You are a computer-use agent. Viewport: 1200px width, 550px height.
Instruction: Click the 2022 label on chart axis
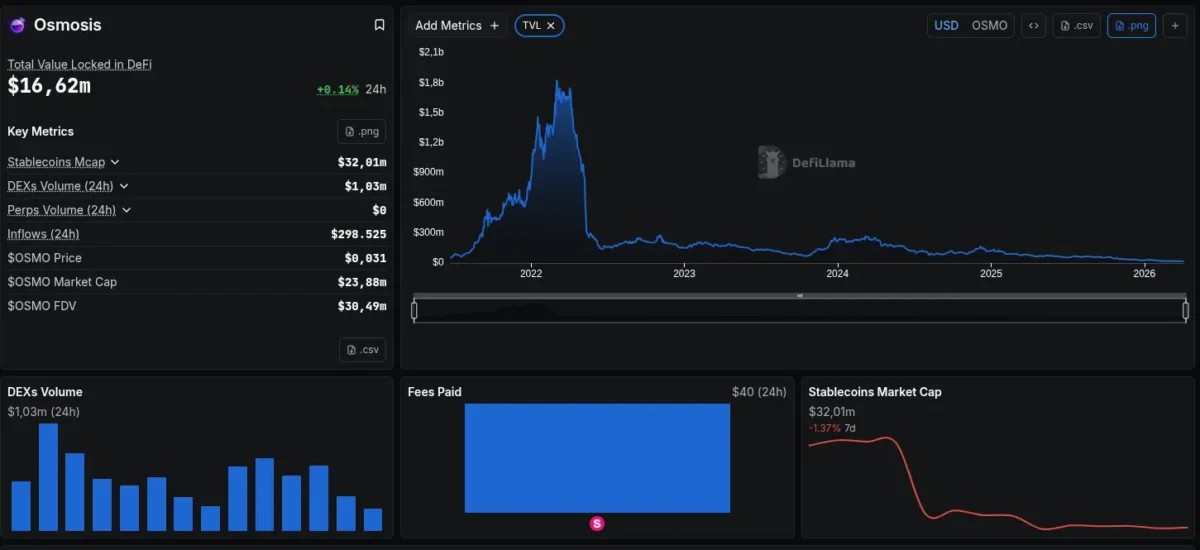click(x=531, y=273)
